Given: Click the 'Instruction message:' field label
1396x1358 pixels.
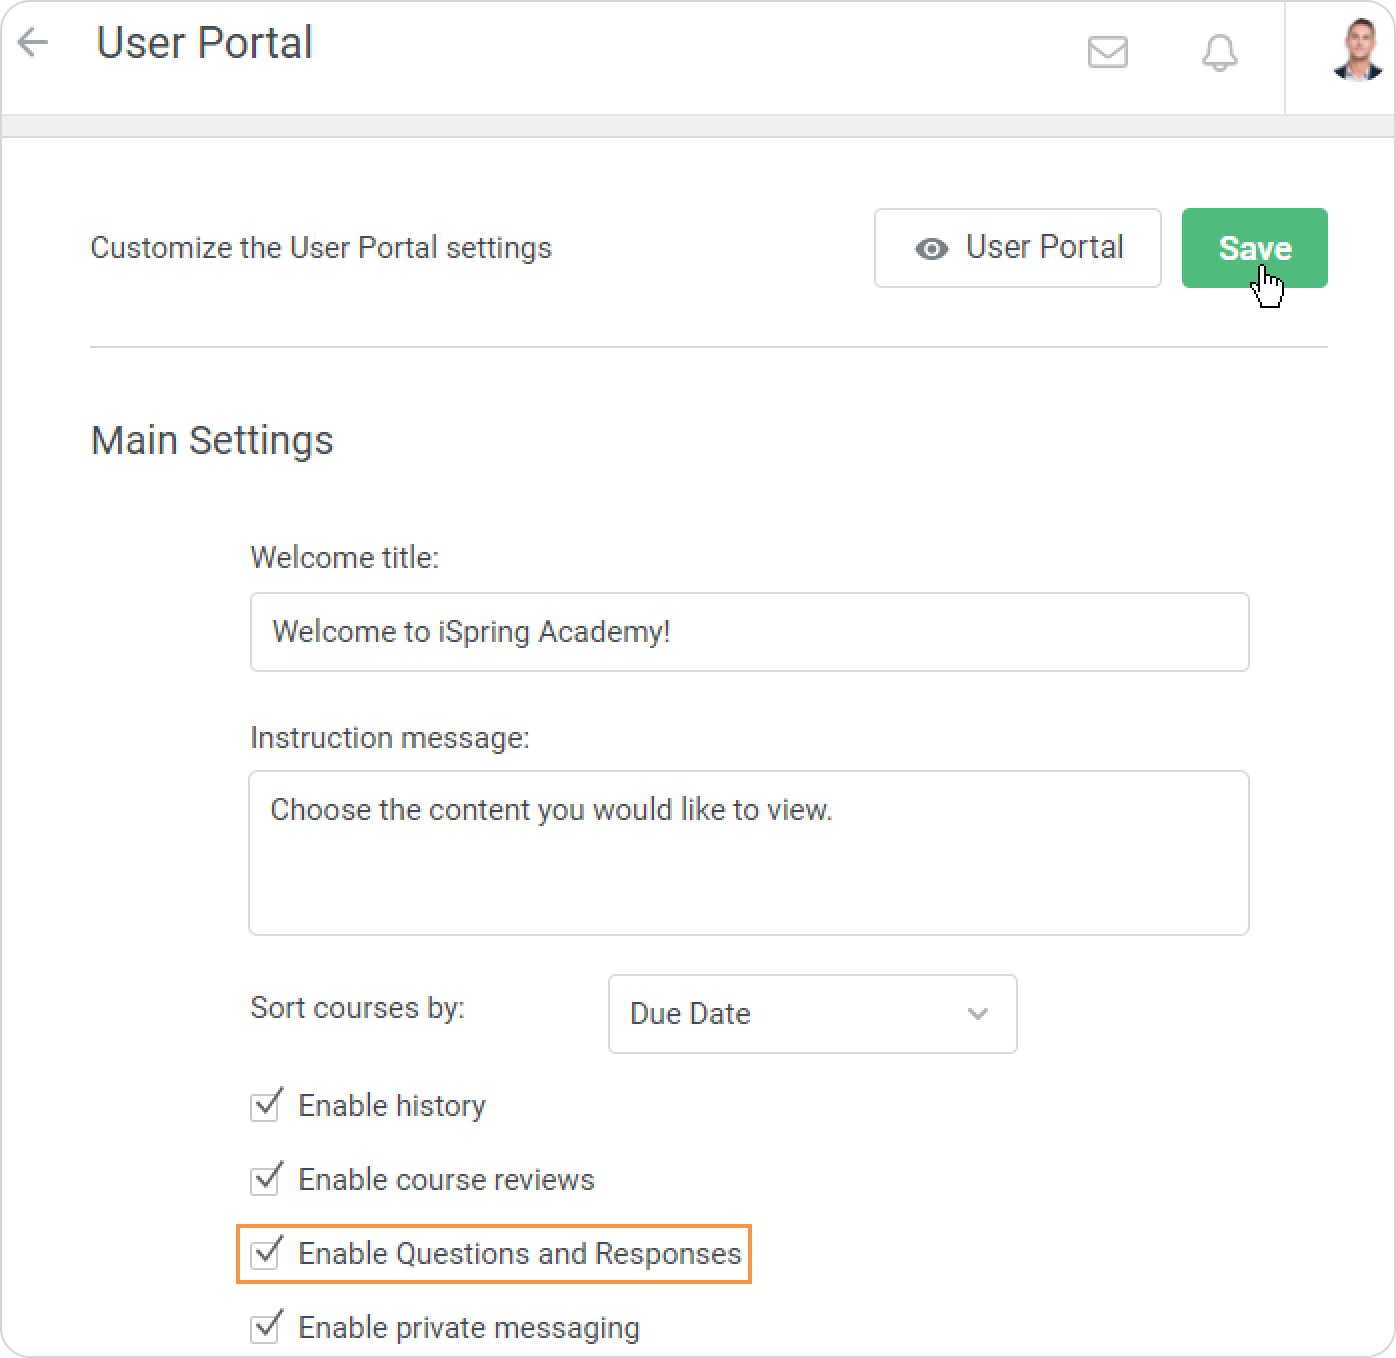Looking at the screenshot, I should point(389,738).
